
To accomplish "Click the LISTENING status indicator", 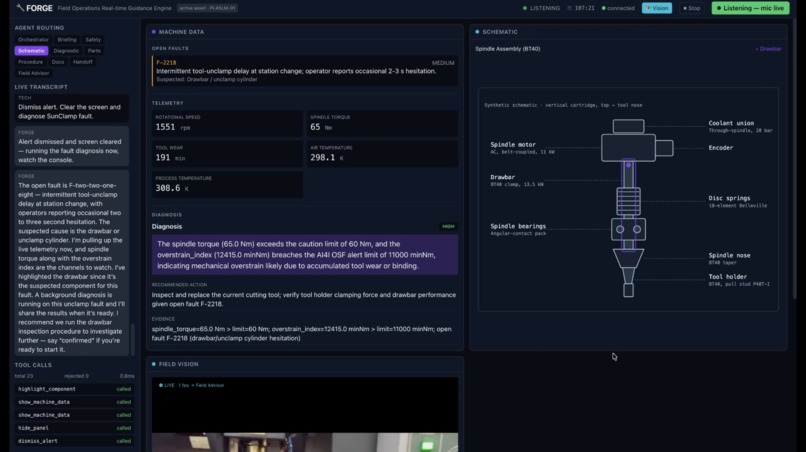I will [x=541, y=8].
